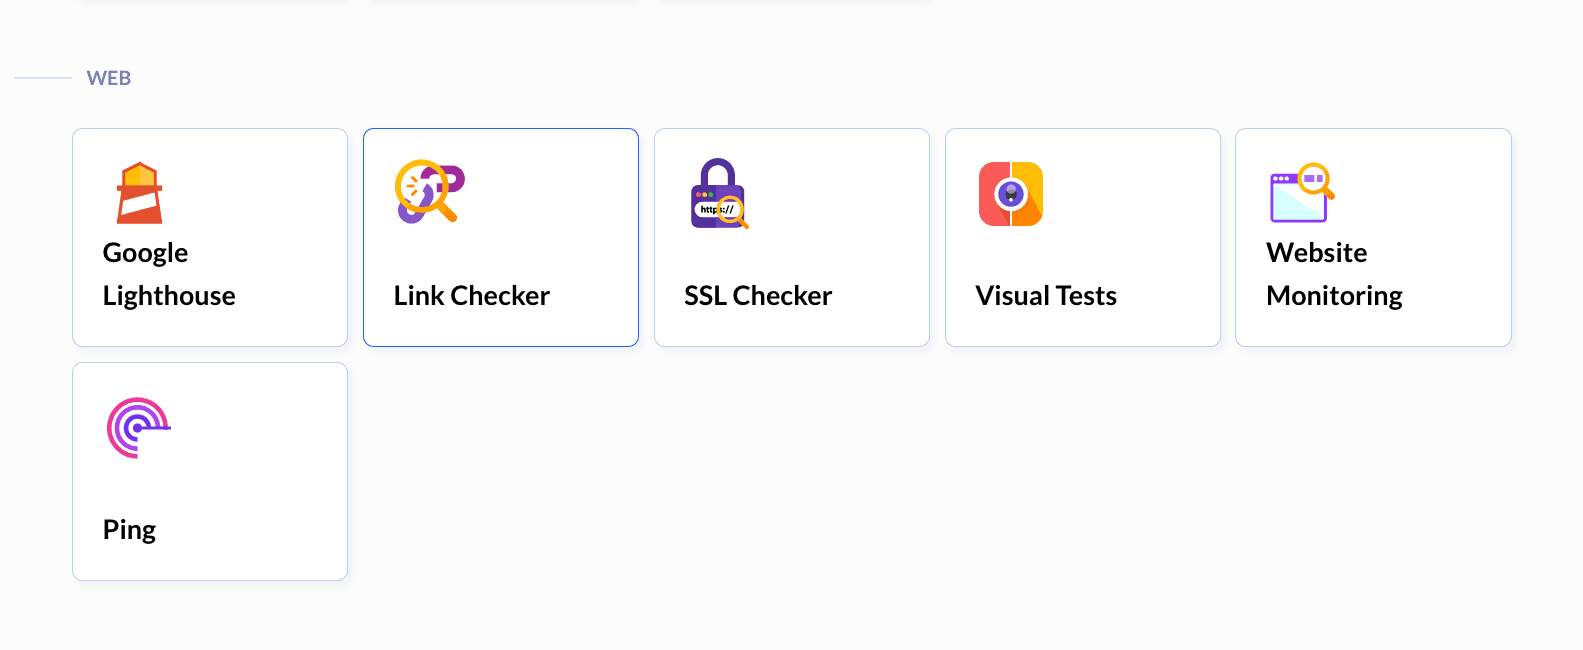Click the SSL Checker text label
This screenshot has width=1583, height=650.
click(x=758, y=295)
